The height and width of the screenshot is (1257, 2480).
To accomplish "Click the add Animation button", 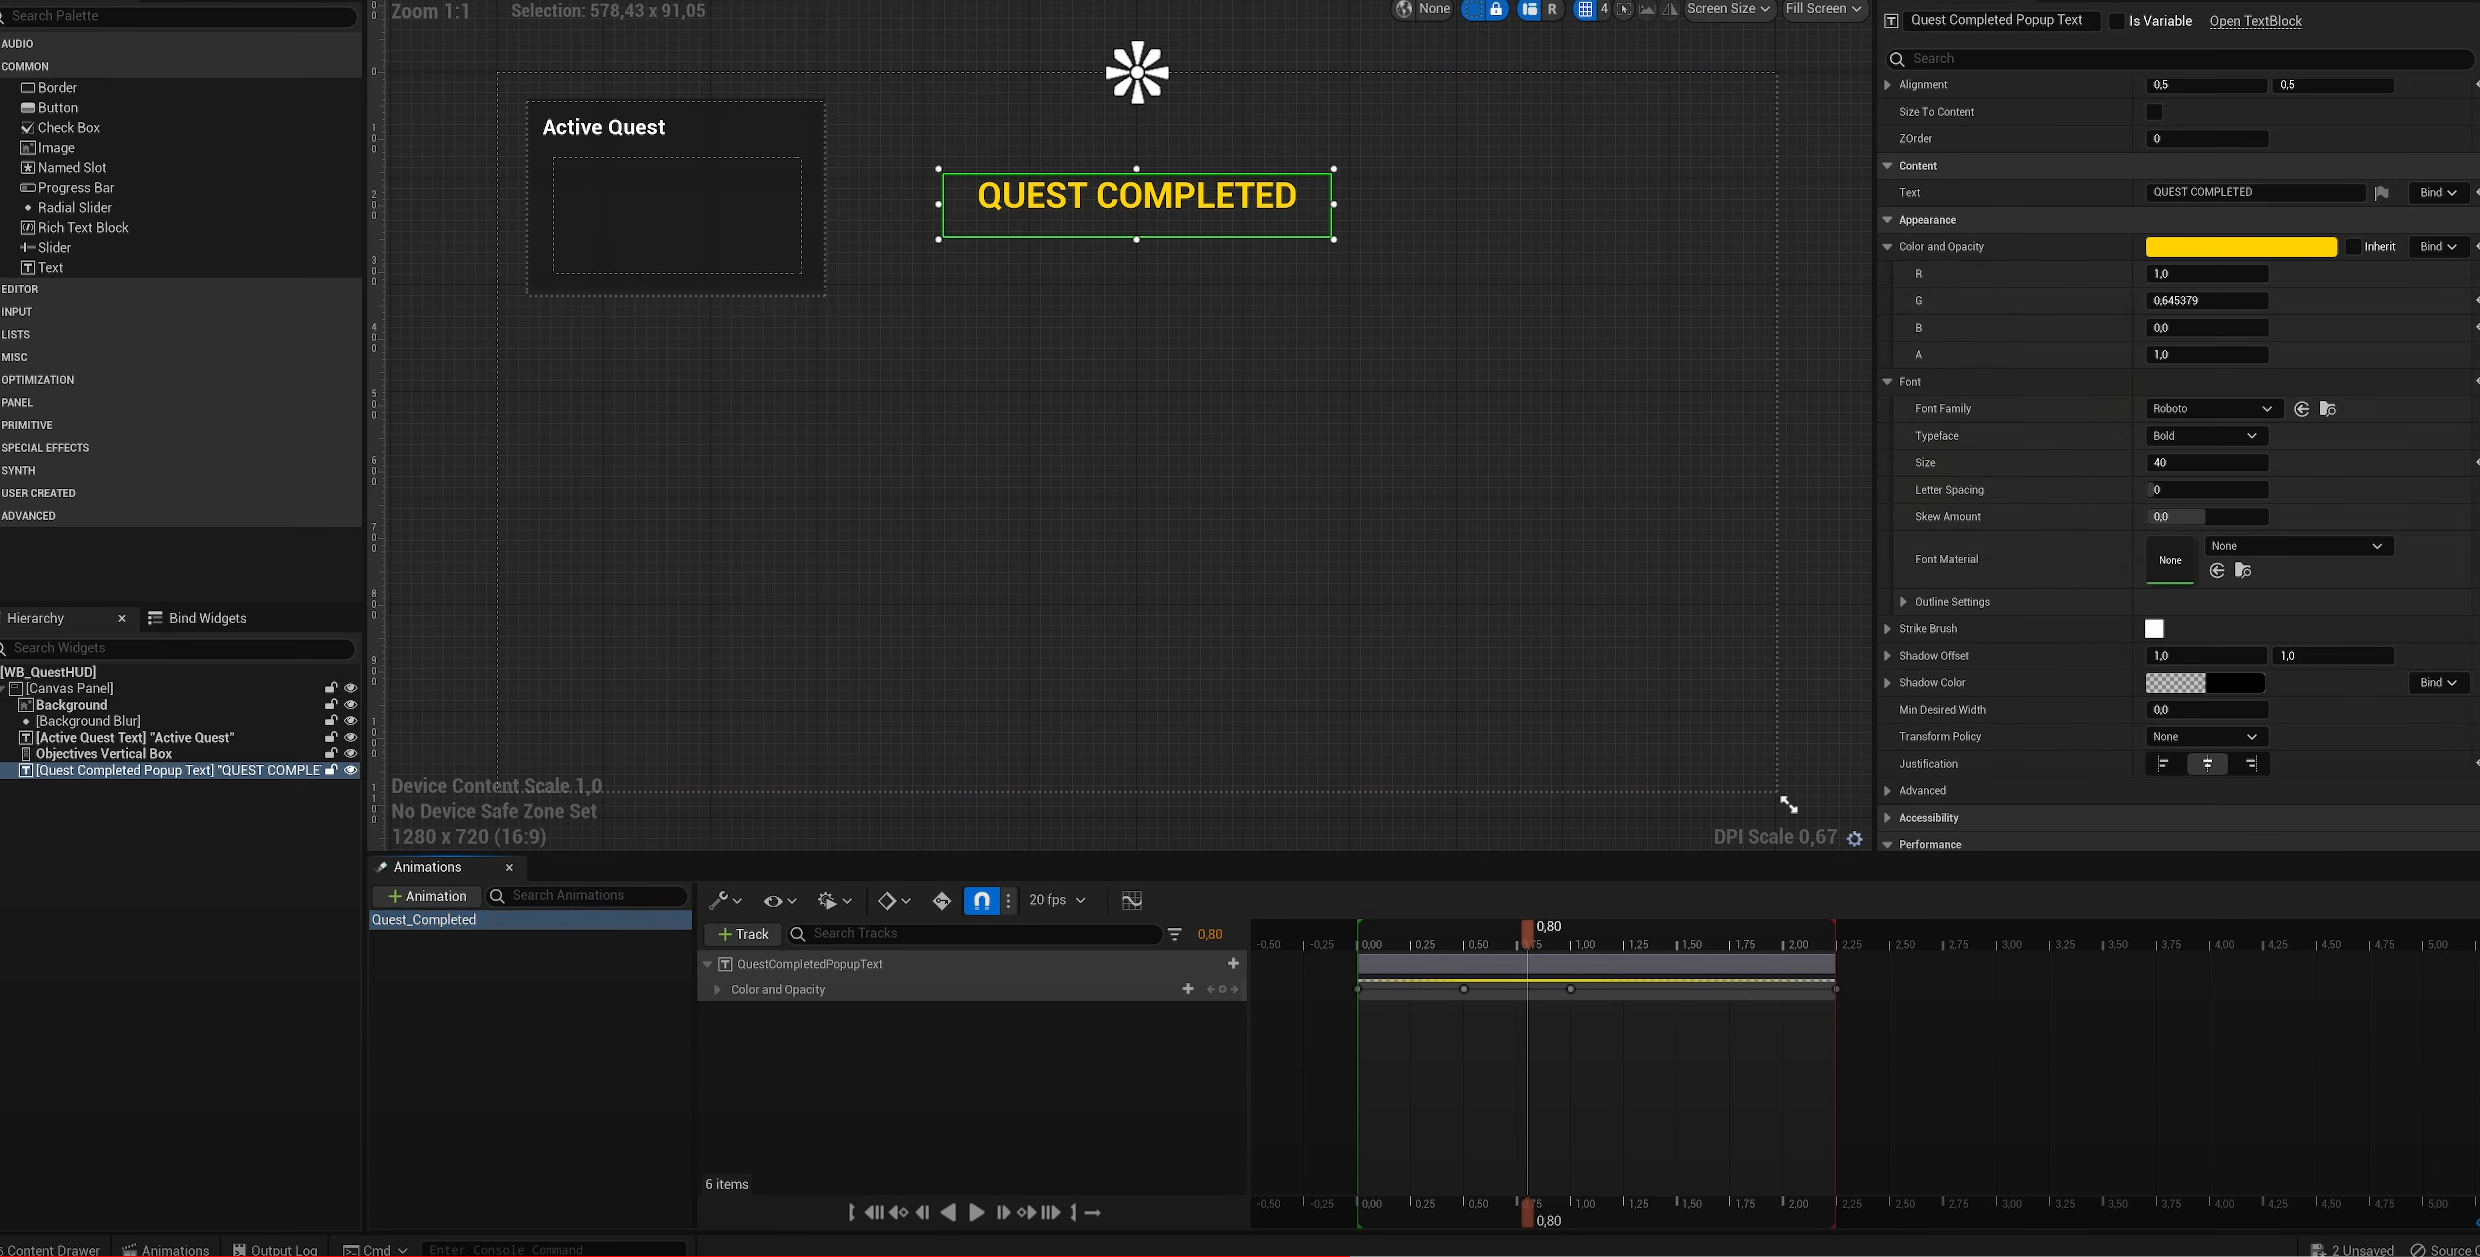I will (427, 896).
